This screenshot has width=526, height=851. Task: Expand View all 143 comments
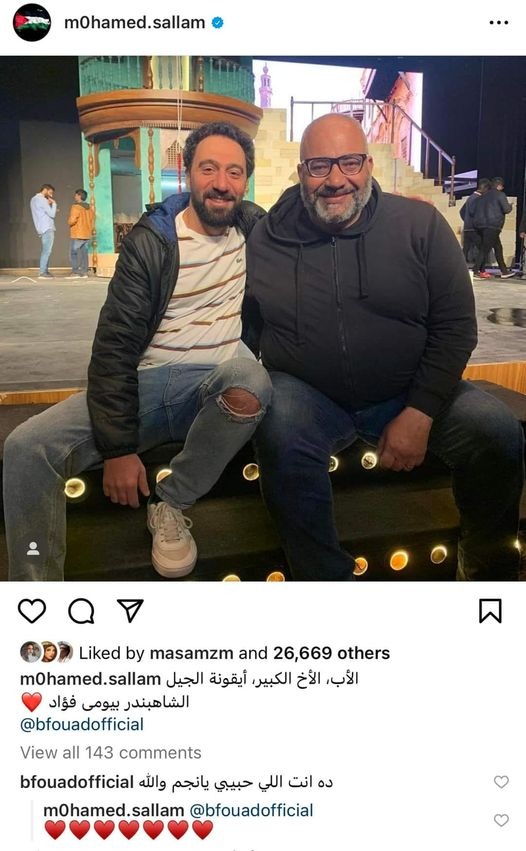click(111, 753)
